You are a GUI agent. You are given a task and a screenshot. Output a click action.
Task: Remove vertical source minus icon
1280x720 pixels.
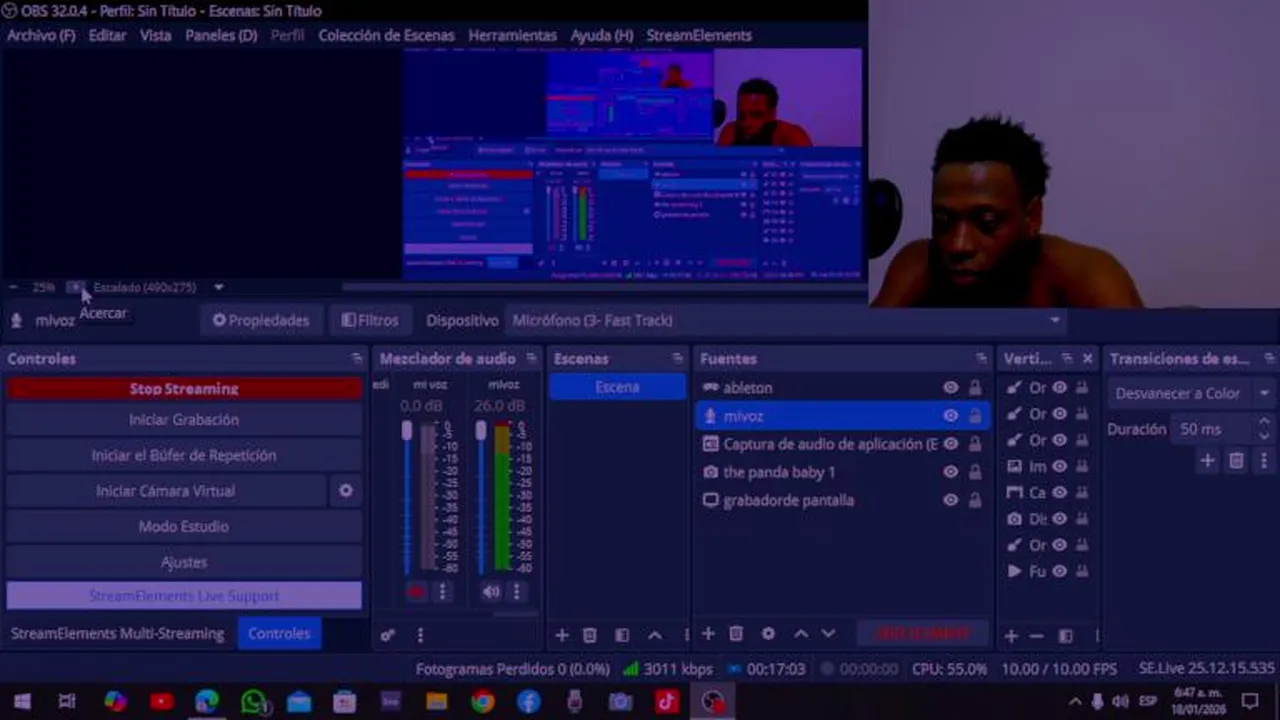point(1037,636)
